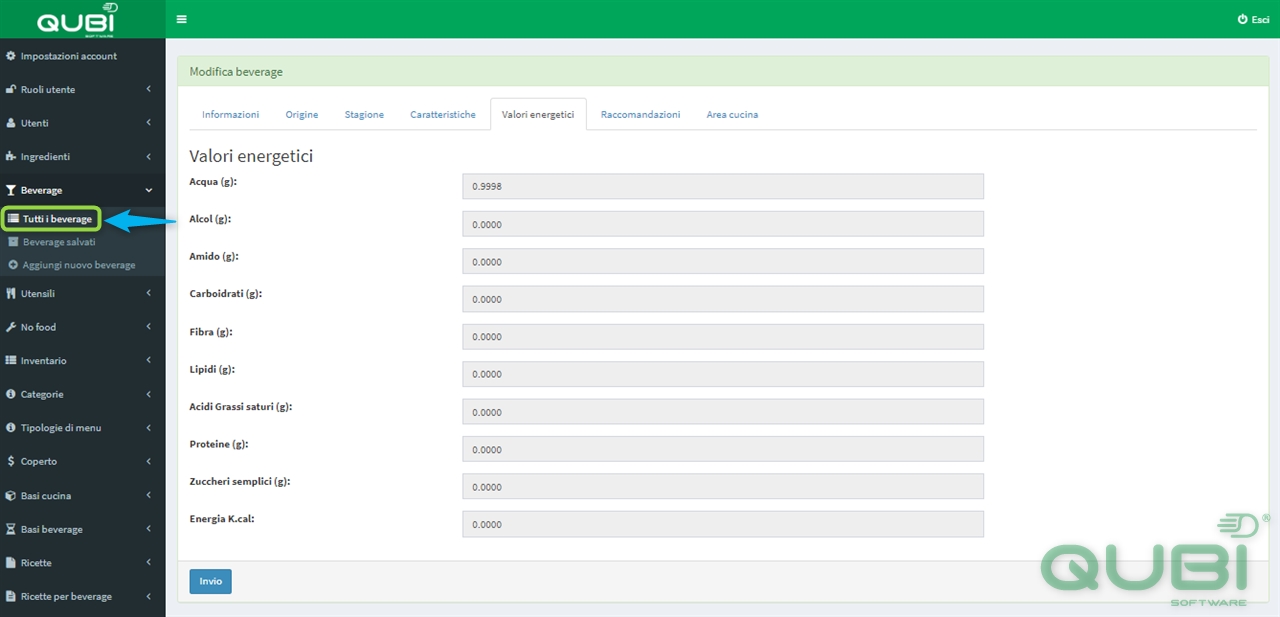Expand the Basi beverage menu chevron
The height and width of the screenshot is (617, 1280).
pos(148,530)
